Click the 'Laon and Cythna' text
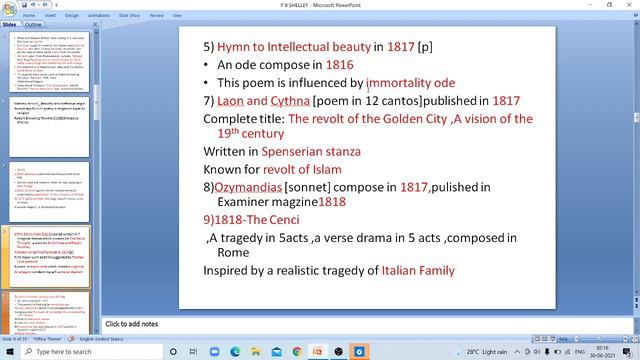The height and width of the screenshot is (360, 640). pos(263,101)
